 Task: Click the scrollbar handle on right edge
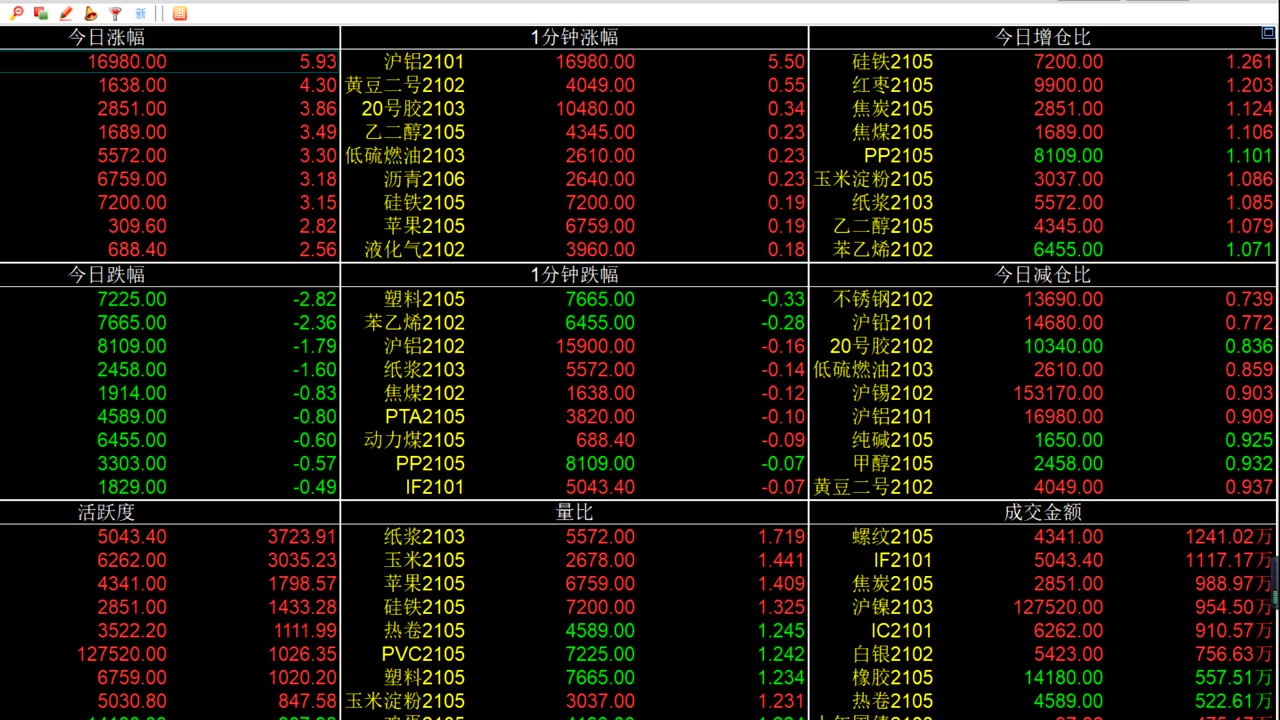click(1276, 583)
